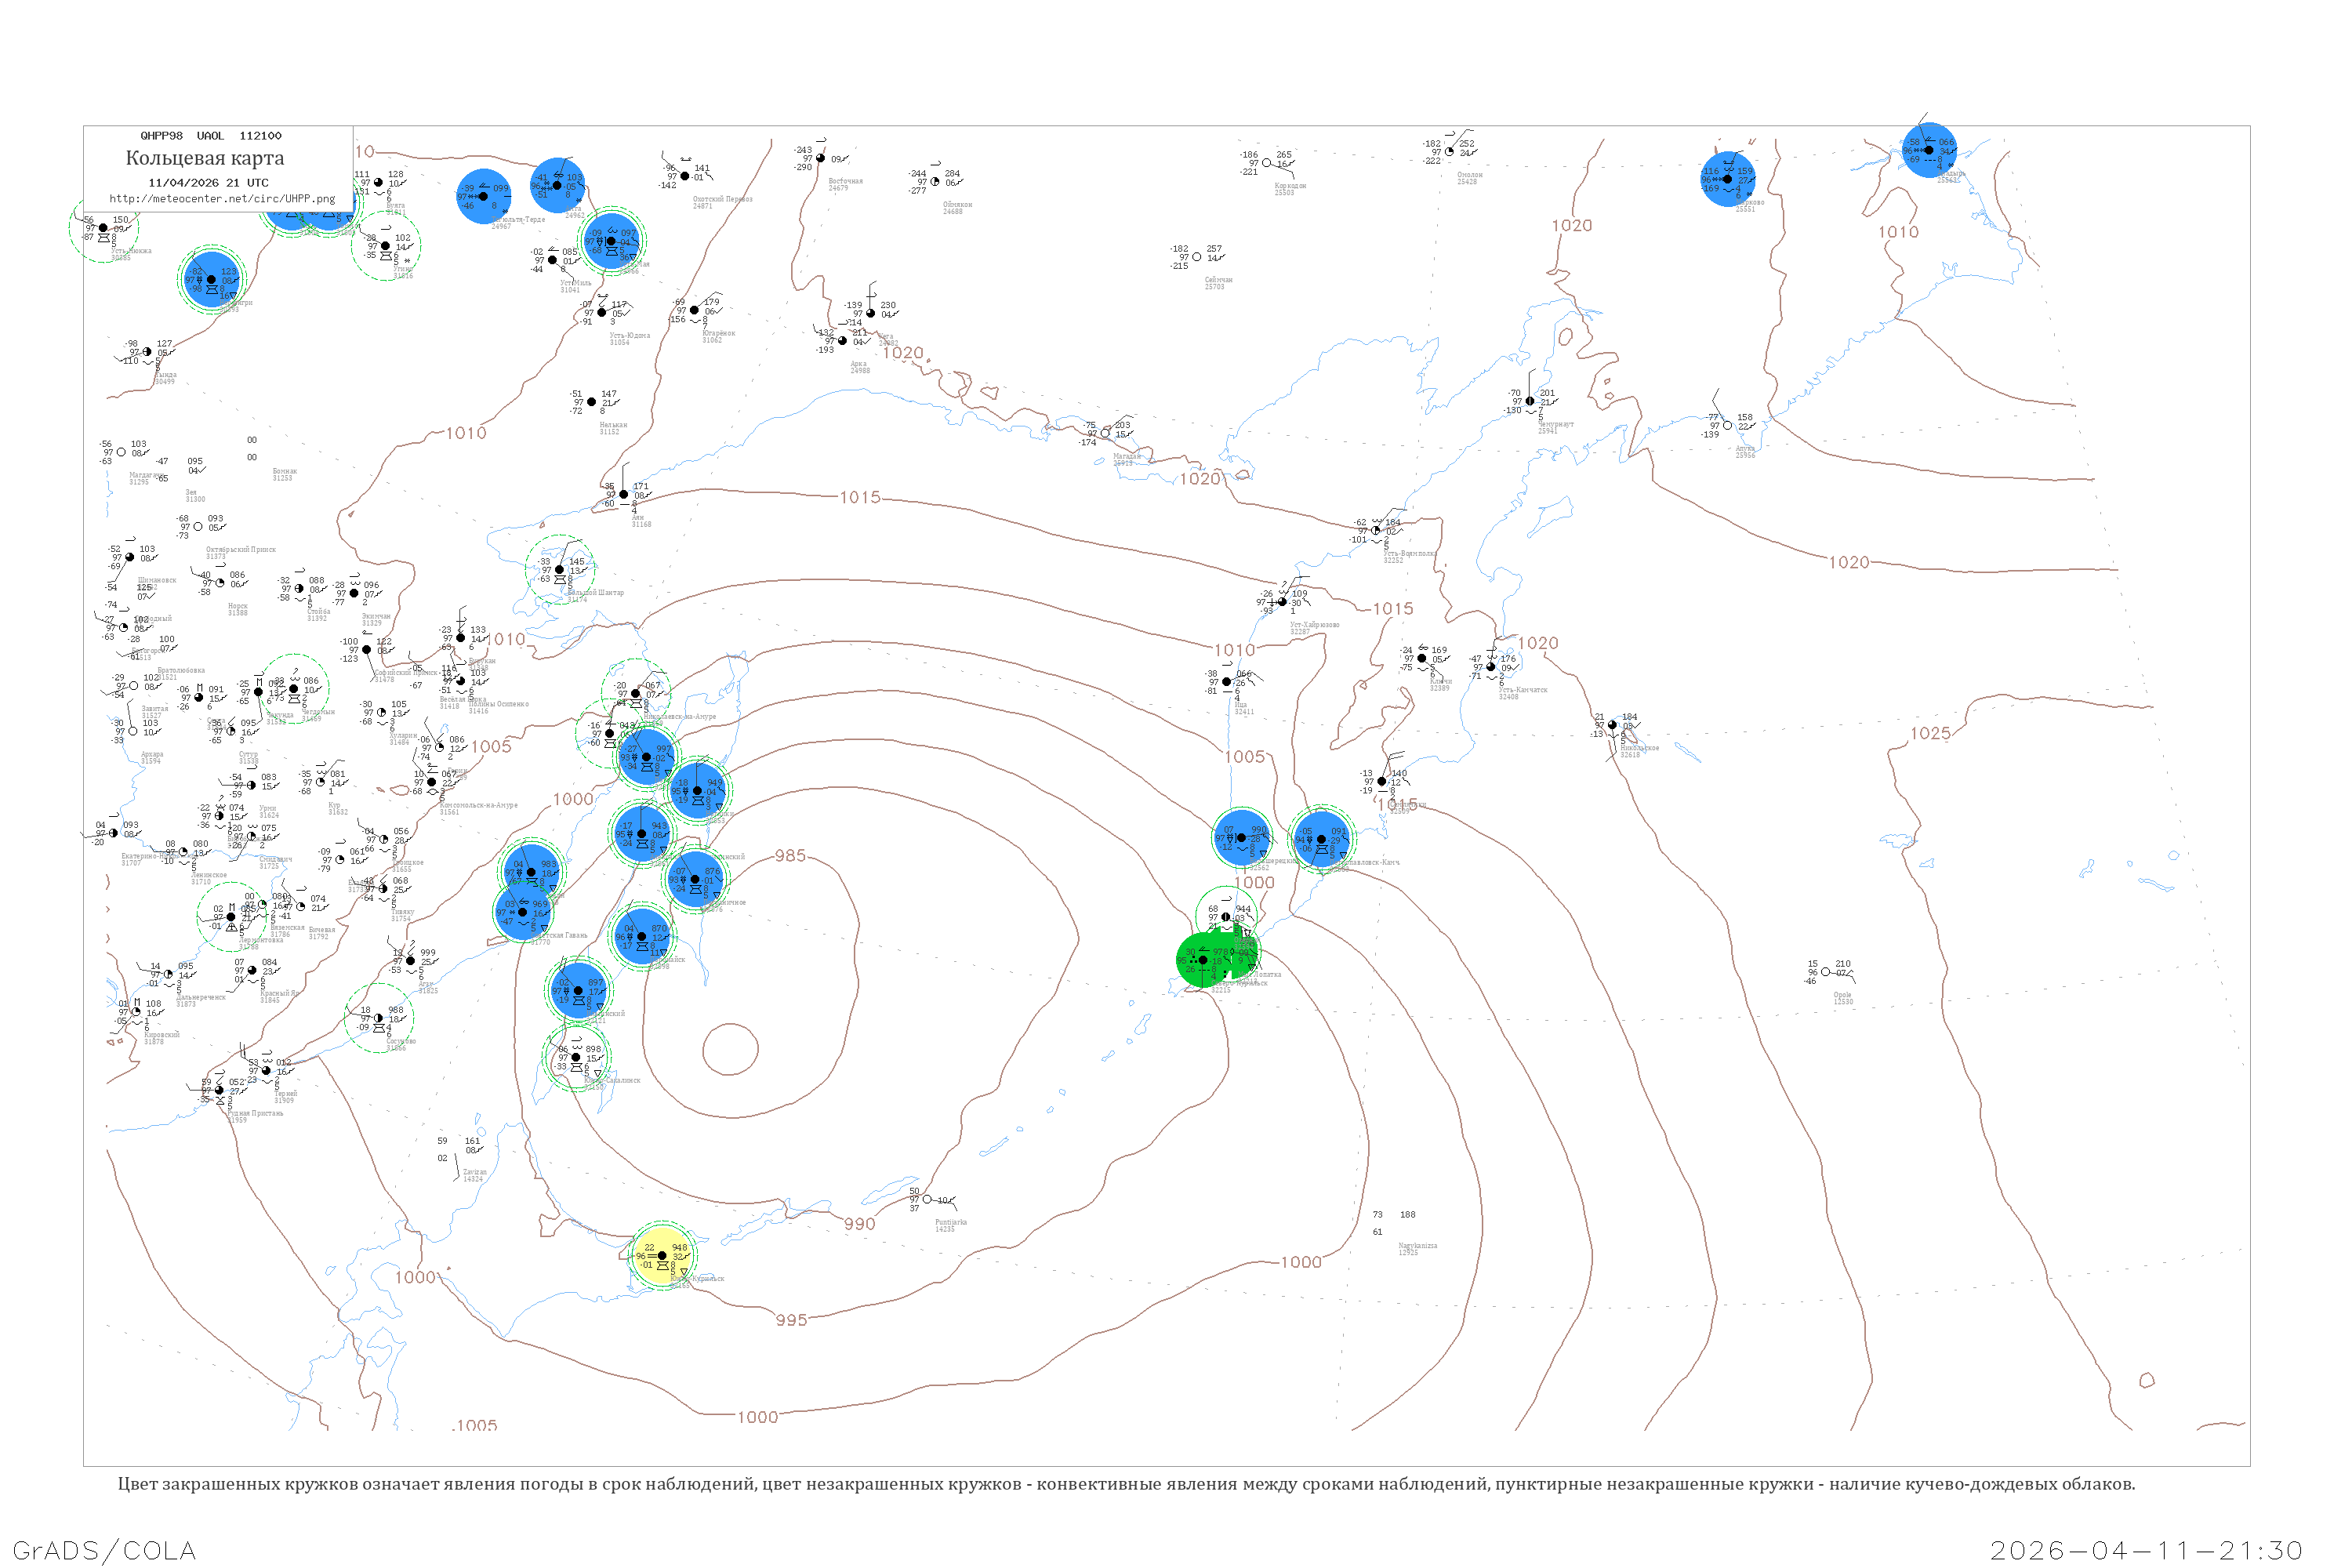Click the 2026-04-11-21:30 timestamp
This screenshot has height=1568, width=2352.
click(2146, 1550)
